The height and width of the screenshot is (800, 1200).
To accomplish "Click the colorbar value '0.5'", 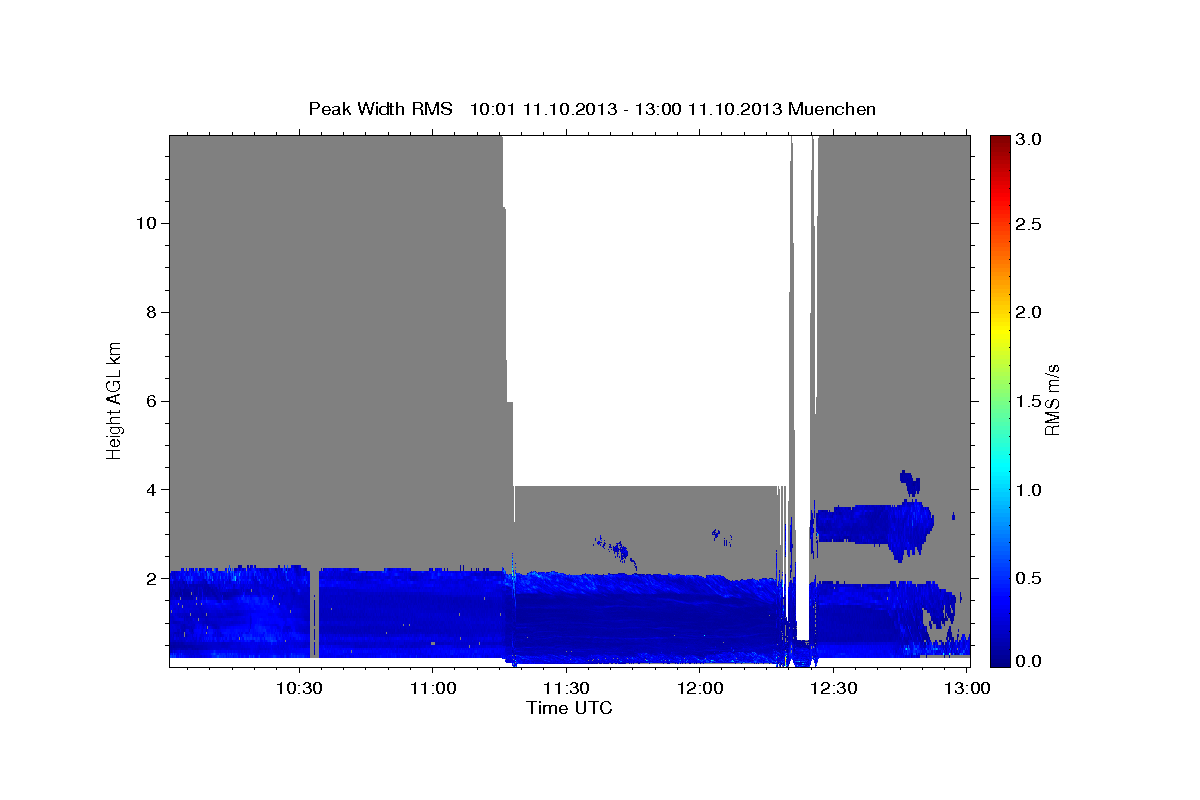I will click(x=1030, y=578).
